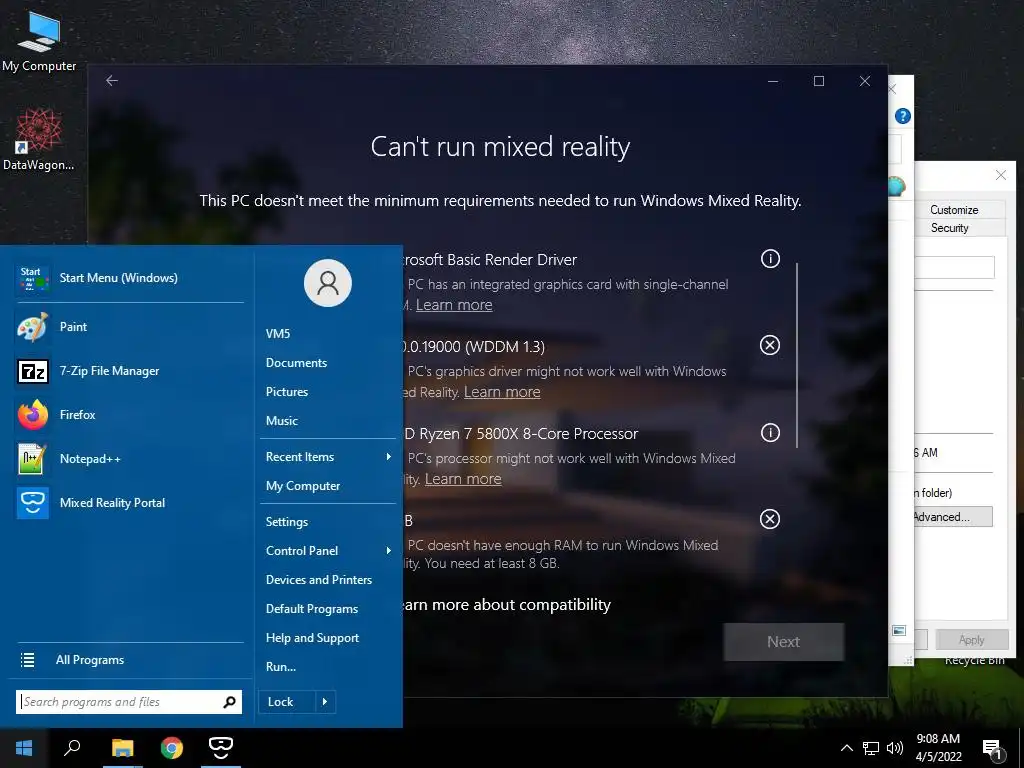
Task: Open Devices and Printers
Action: point(328,580)
